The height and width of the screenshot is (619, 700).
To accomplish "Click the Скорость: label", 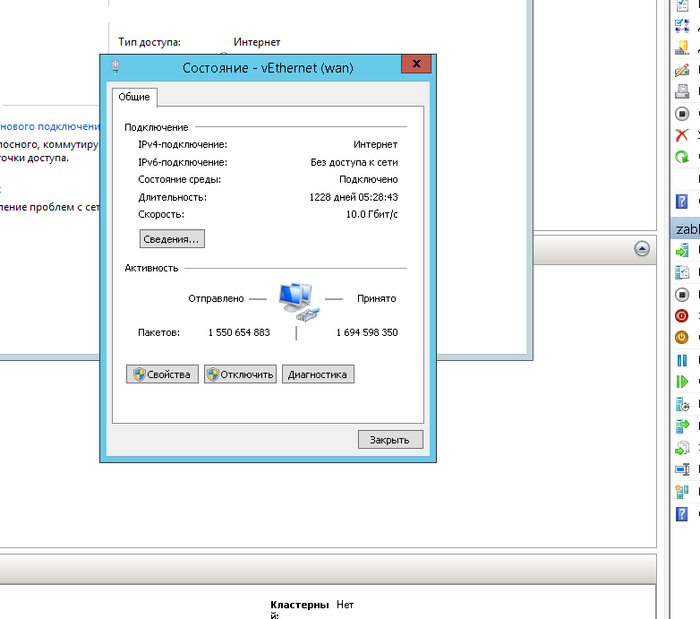I will 161,215.
